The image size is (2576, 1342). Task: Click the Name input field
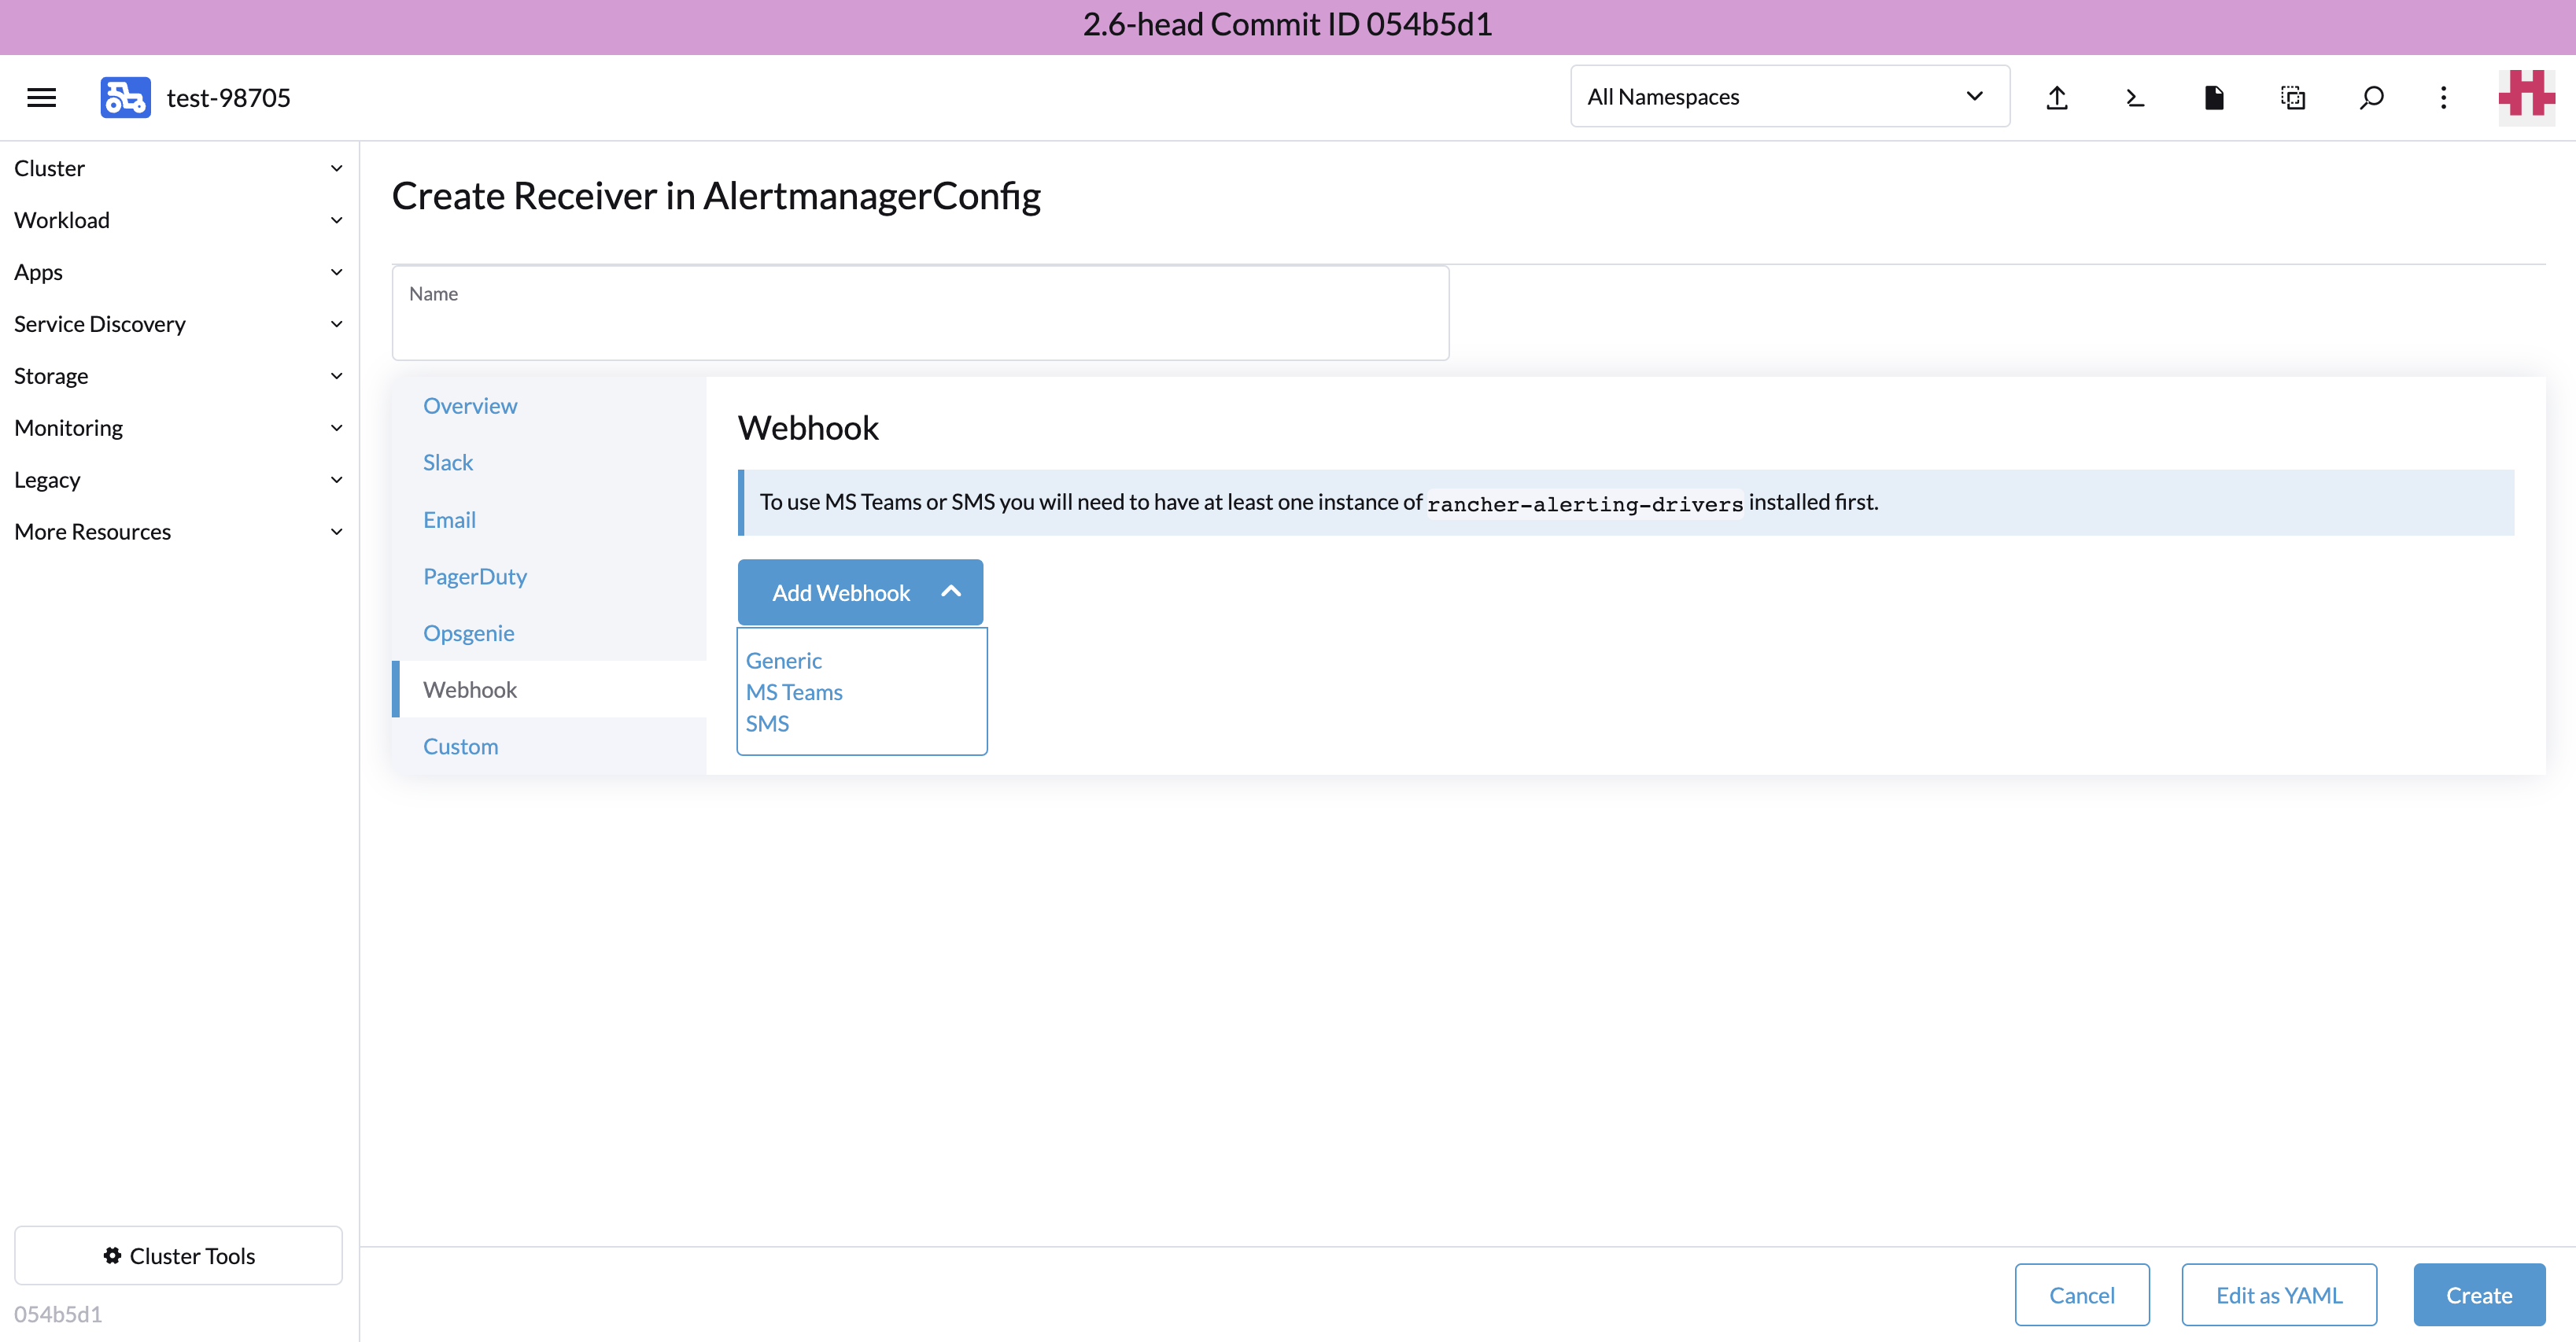[x=920, y=312]
